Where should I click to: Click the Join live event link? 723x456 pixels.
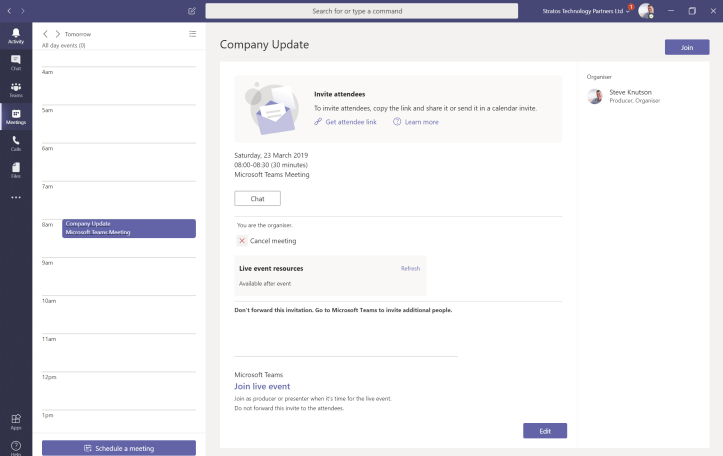click(x=262, y=386)
